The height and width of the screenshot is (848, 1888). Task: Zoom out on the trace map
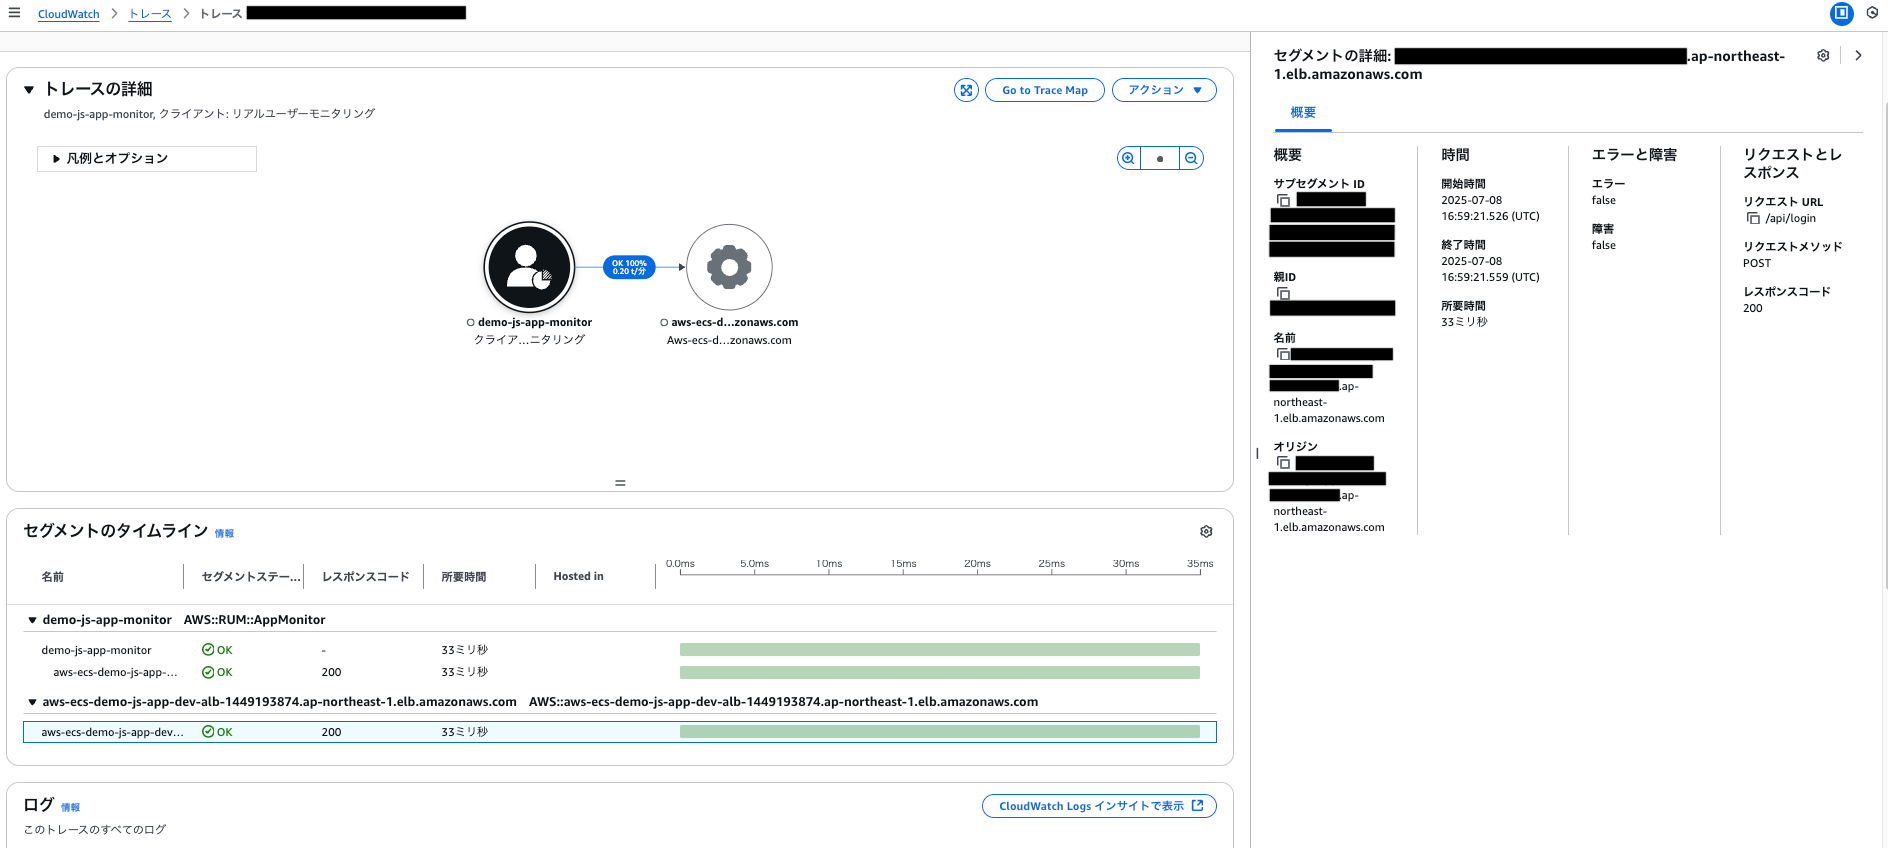click(1191, 158)
